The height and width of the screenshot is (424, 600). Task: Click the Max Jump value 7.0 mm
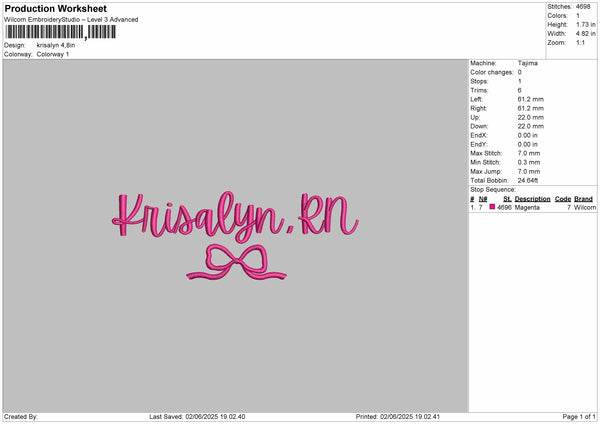coord(529,171)
